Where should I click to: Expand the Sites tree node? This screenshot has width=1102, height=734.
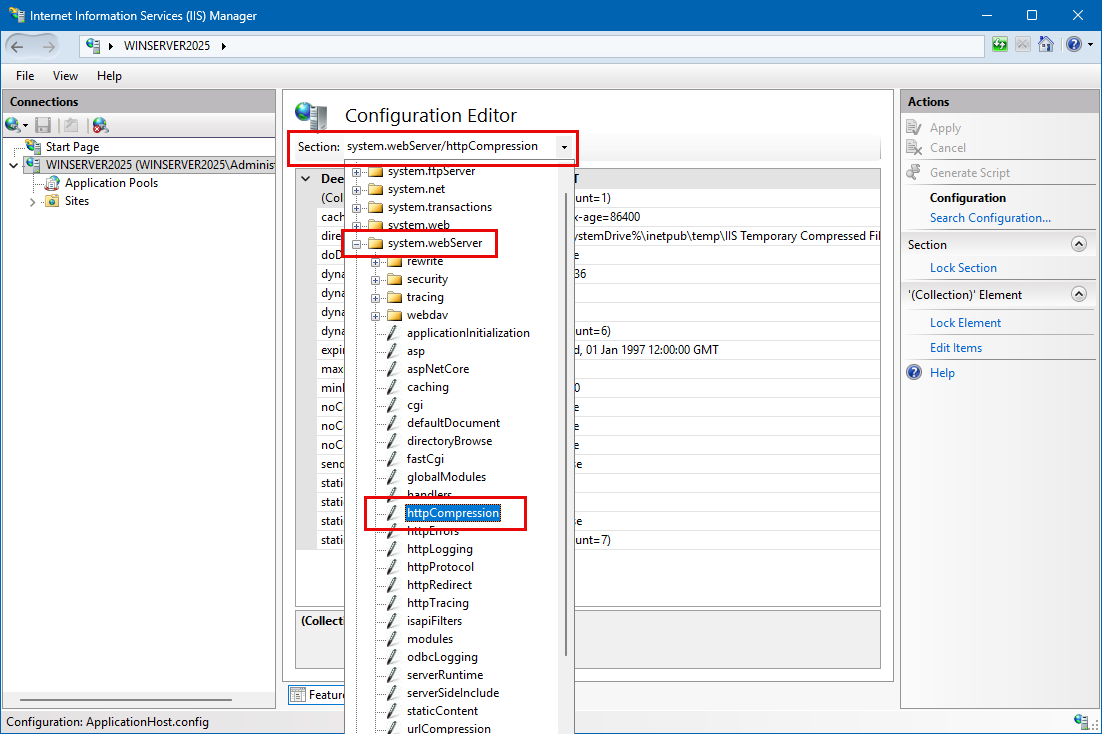35,201
